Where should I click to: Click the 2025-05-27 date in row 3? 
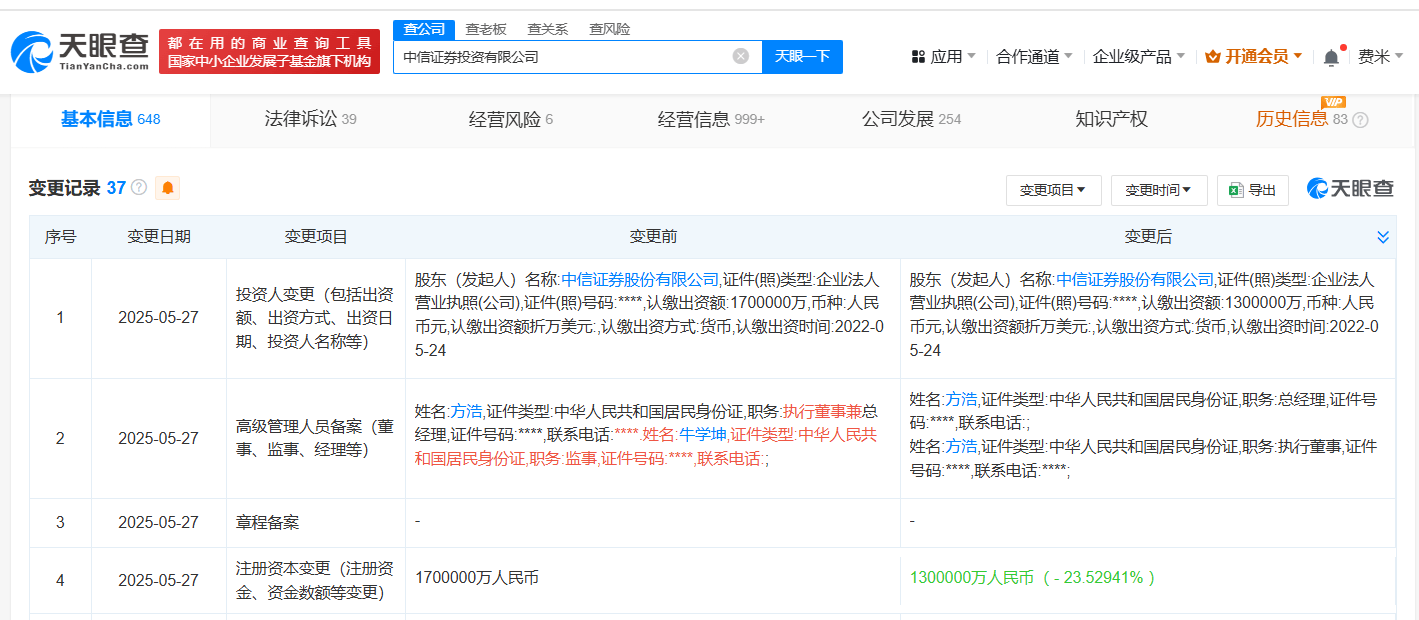point(158,523)
